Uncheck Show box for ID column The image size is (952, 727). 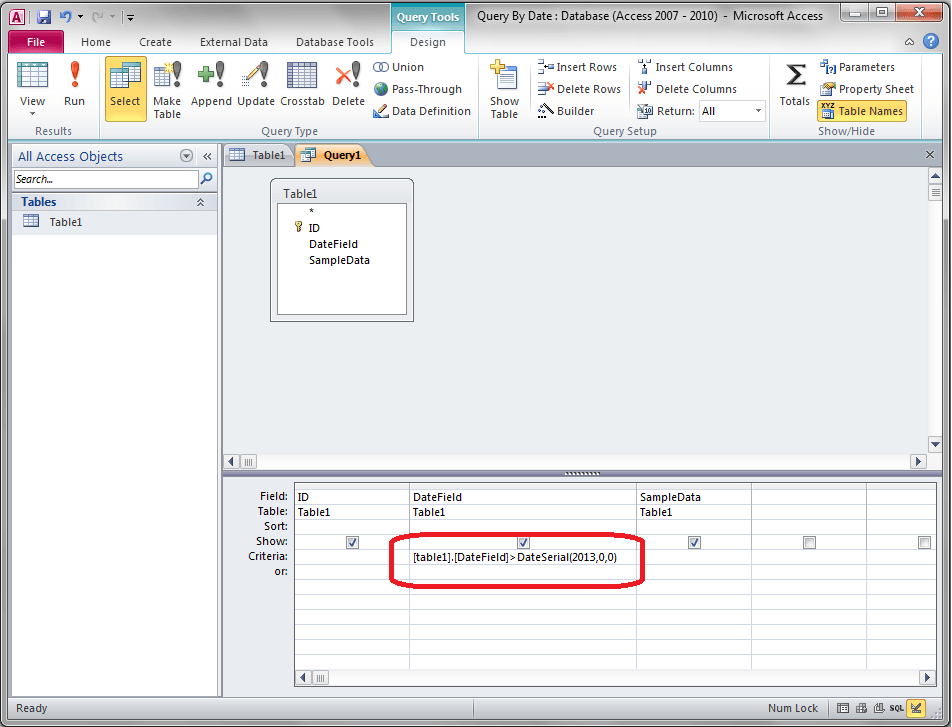(x=352, y=542)
